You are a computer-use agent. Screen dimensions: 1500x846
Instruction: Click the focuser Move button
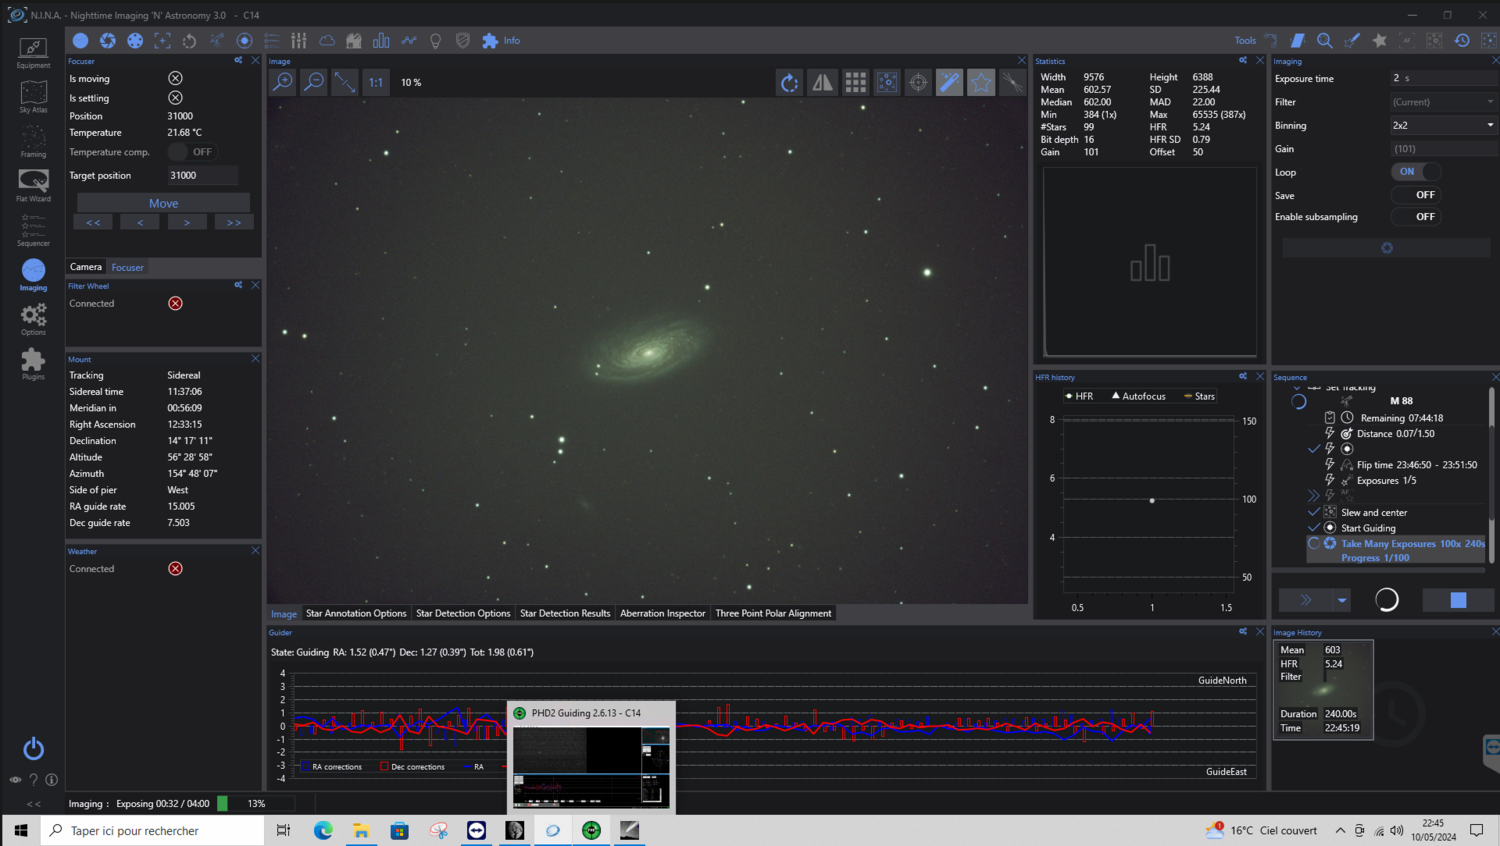pyautogui.click(x=163, y=203)
